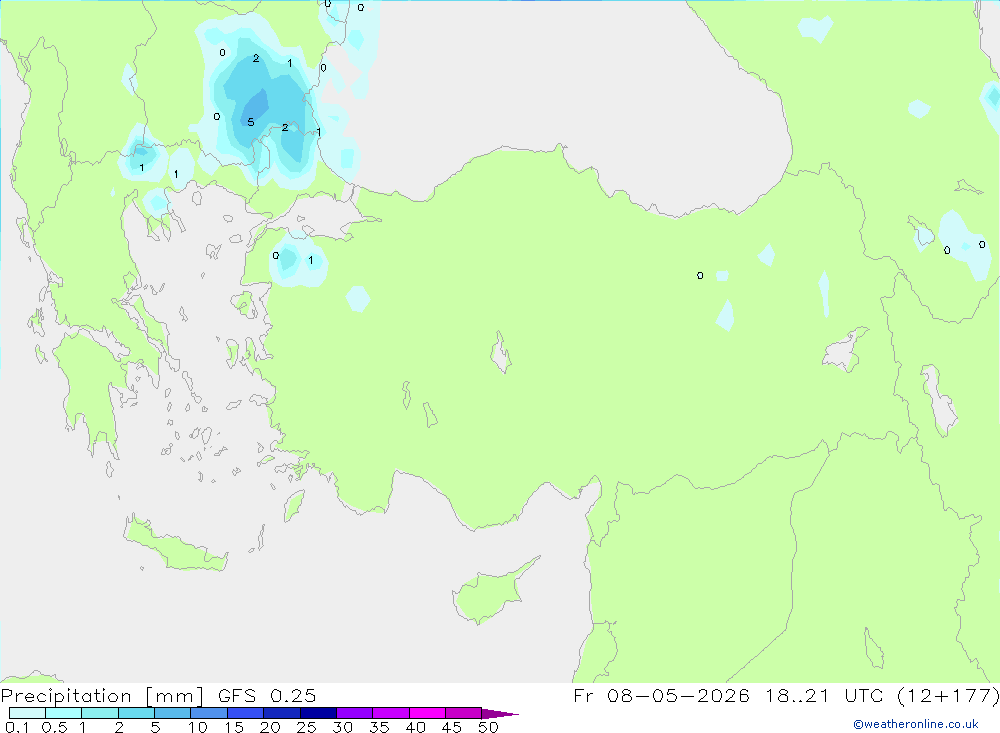Viewport: 1000px width, 733px height.
Task: Choose the 30–35 mm purple legend swatch
Action: coord(355,713)
